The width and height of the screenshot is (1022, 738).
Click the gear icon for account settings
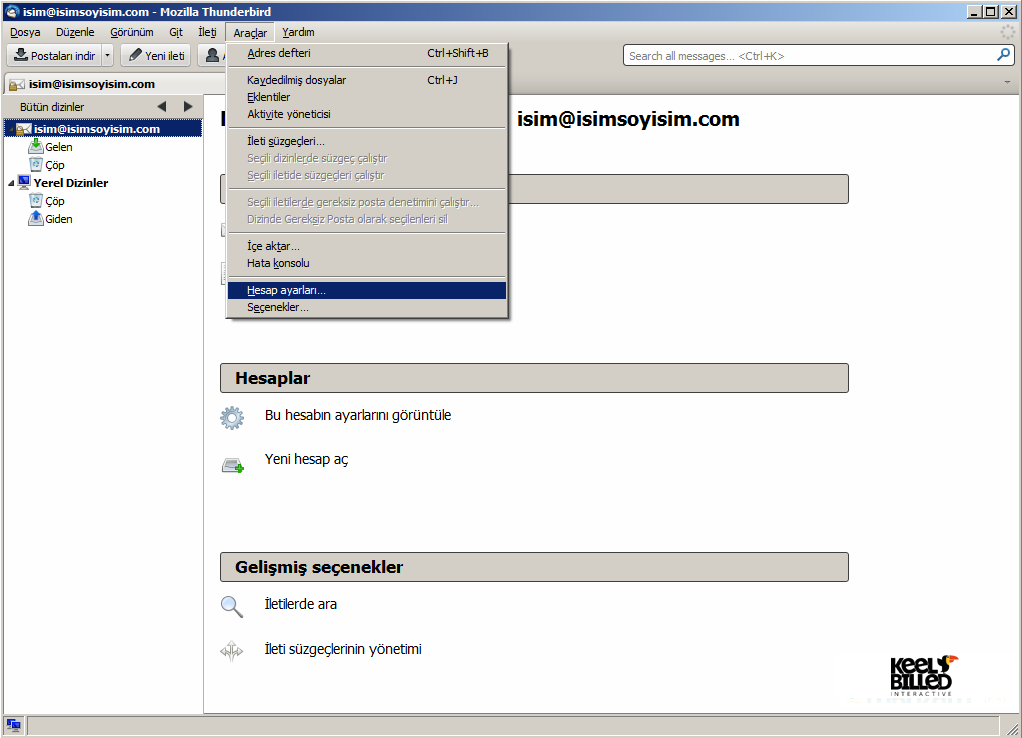(x=232, y=417)
